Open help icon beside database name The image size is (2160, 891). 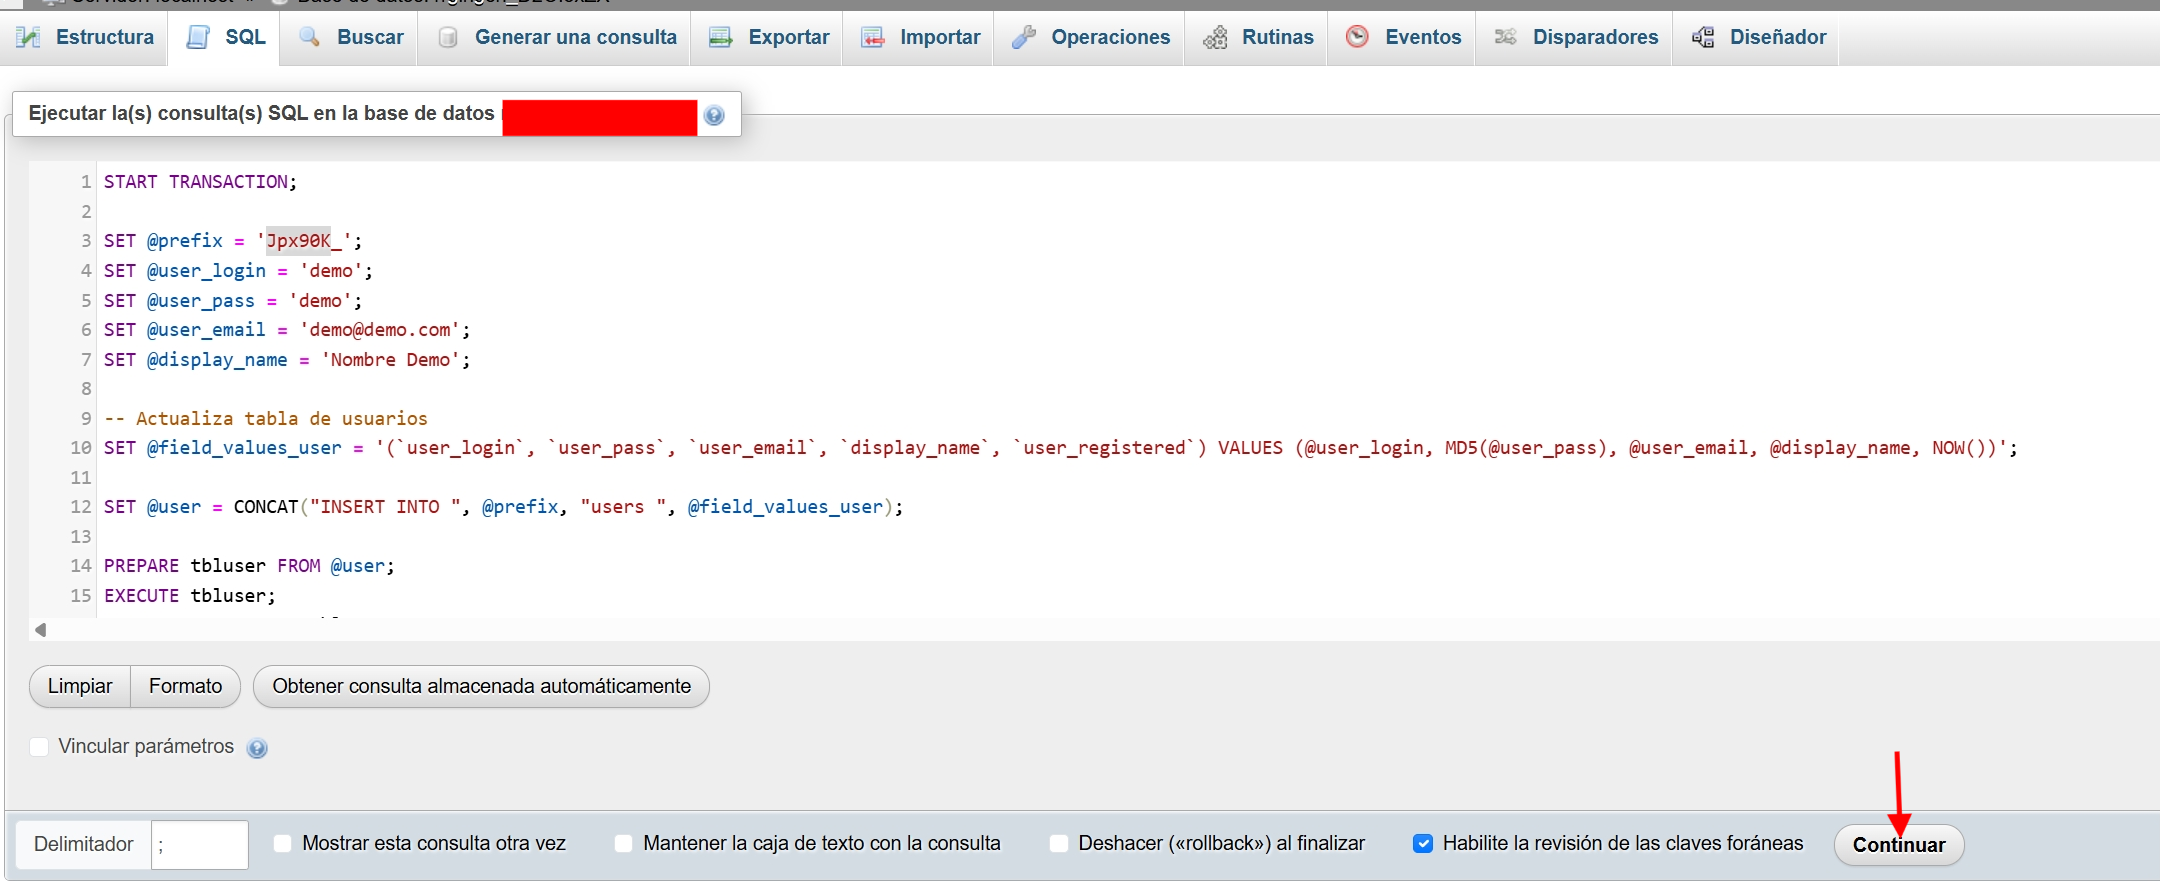[714, 115]
